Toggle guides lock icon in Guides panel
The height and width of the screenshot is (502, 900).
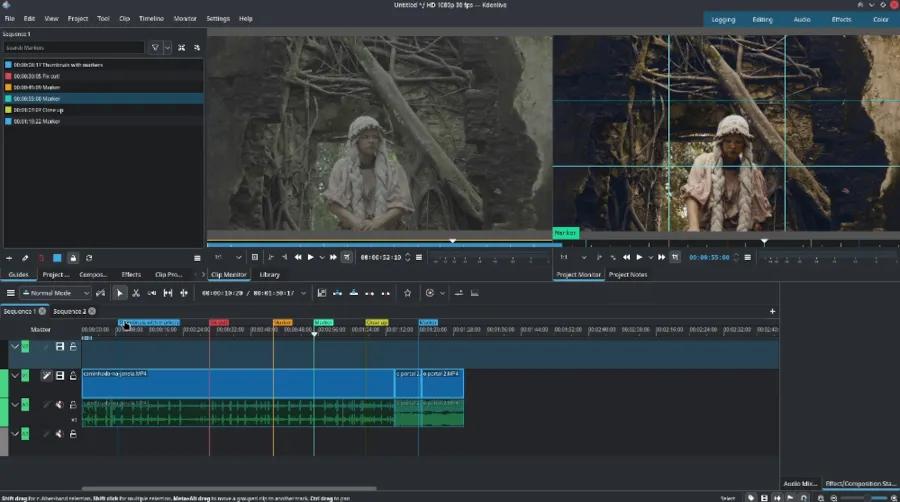point(72,258)
